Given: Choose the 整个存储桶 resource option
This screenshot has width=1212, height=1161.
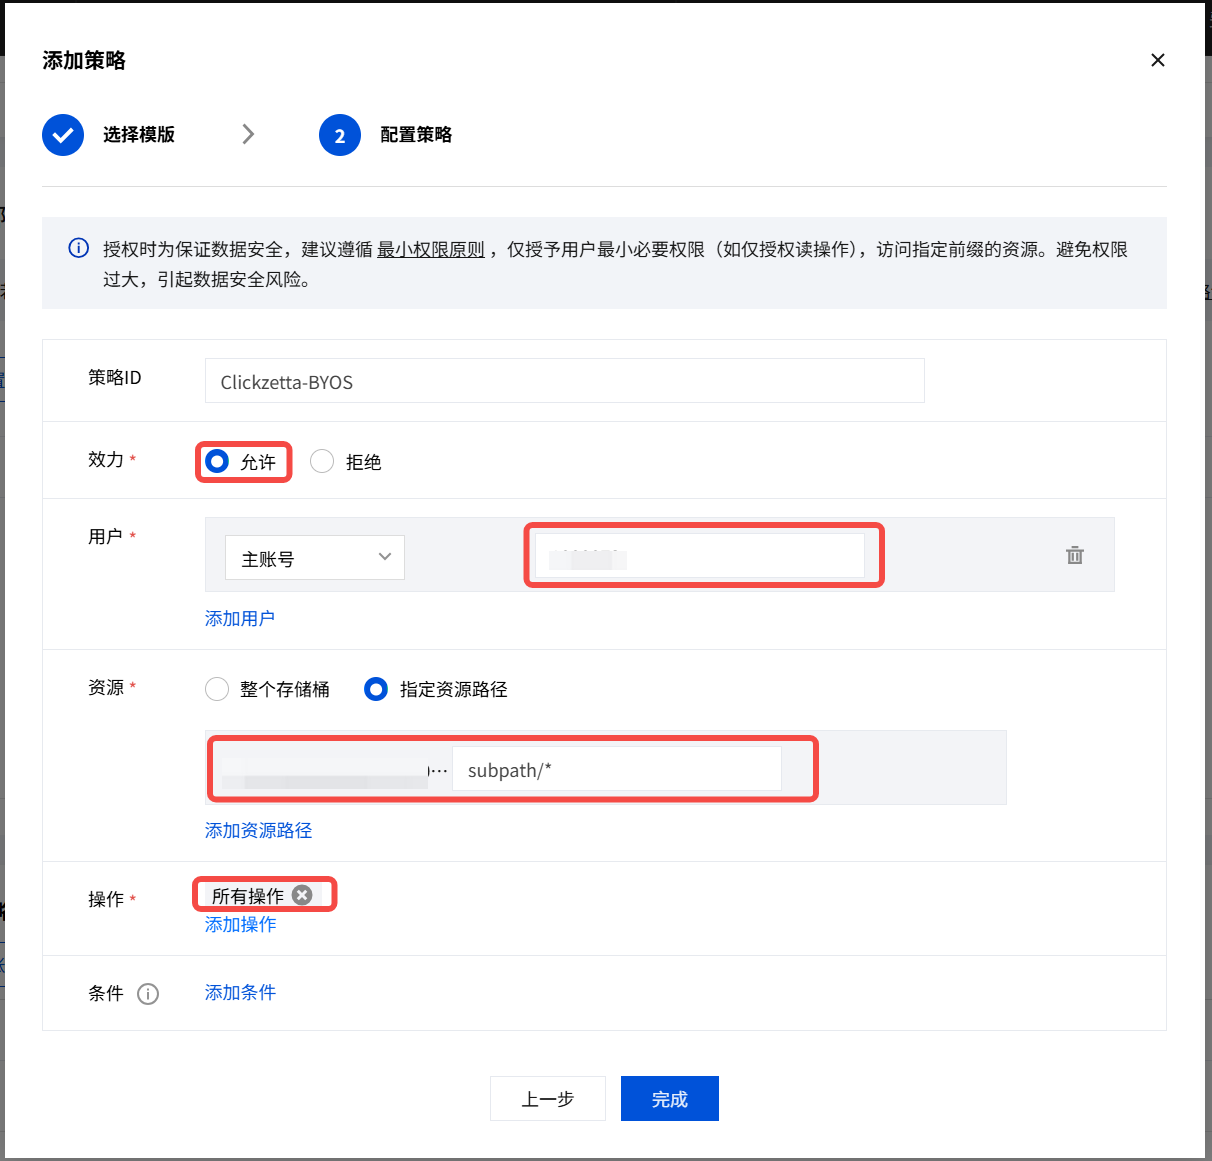Looking at the screenshot, I should click(x=217, y=689).
